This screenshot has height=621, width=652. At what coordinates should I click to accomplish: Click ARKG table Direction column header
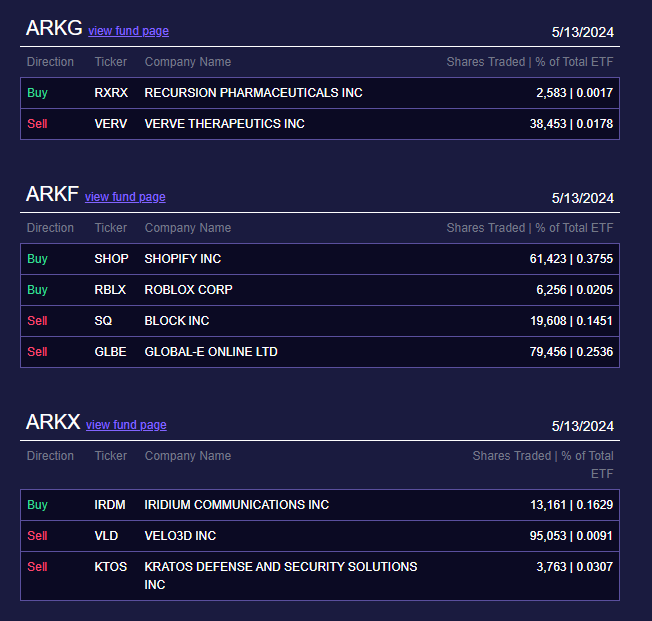[x=50, y=62]
